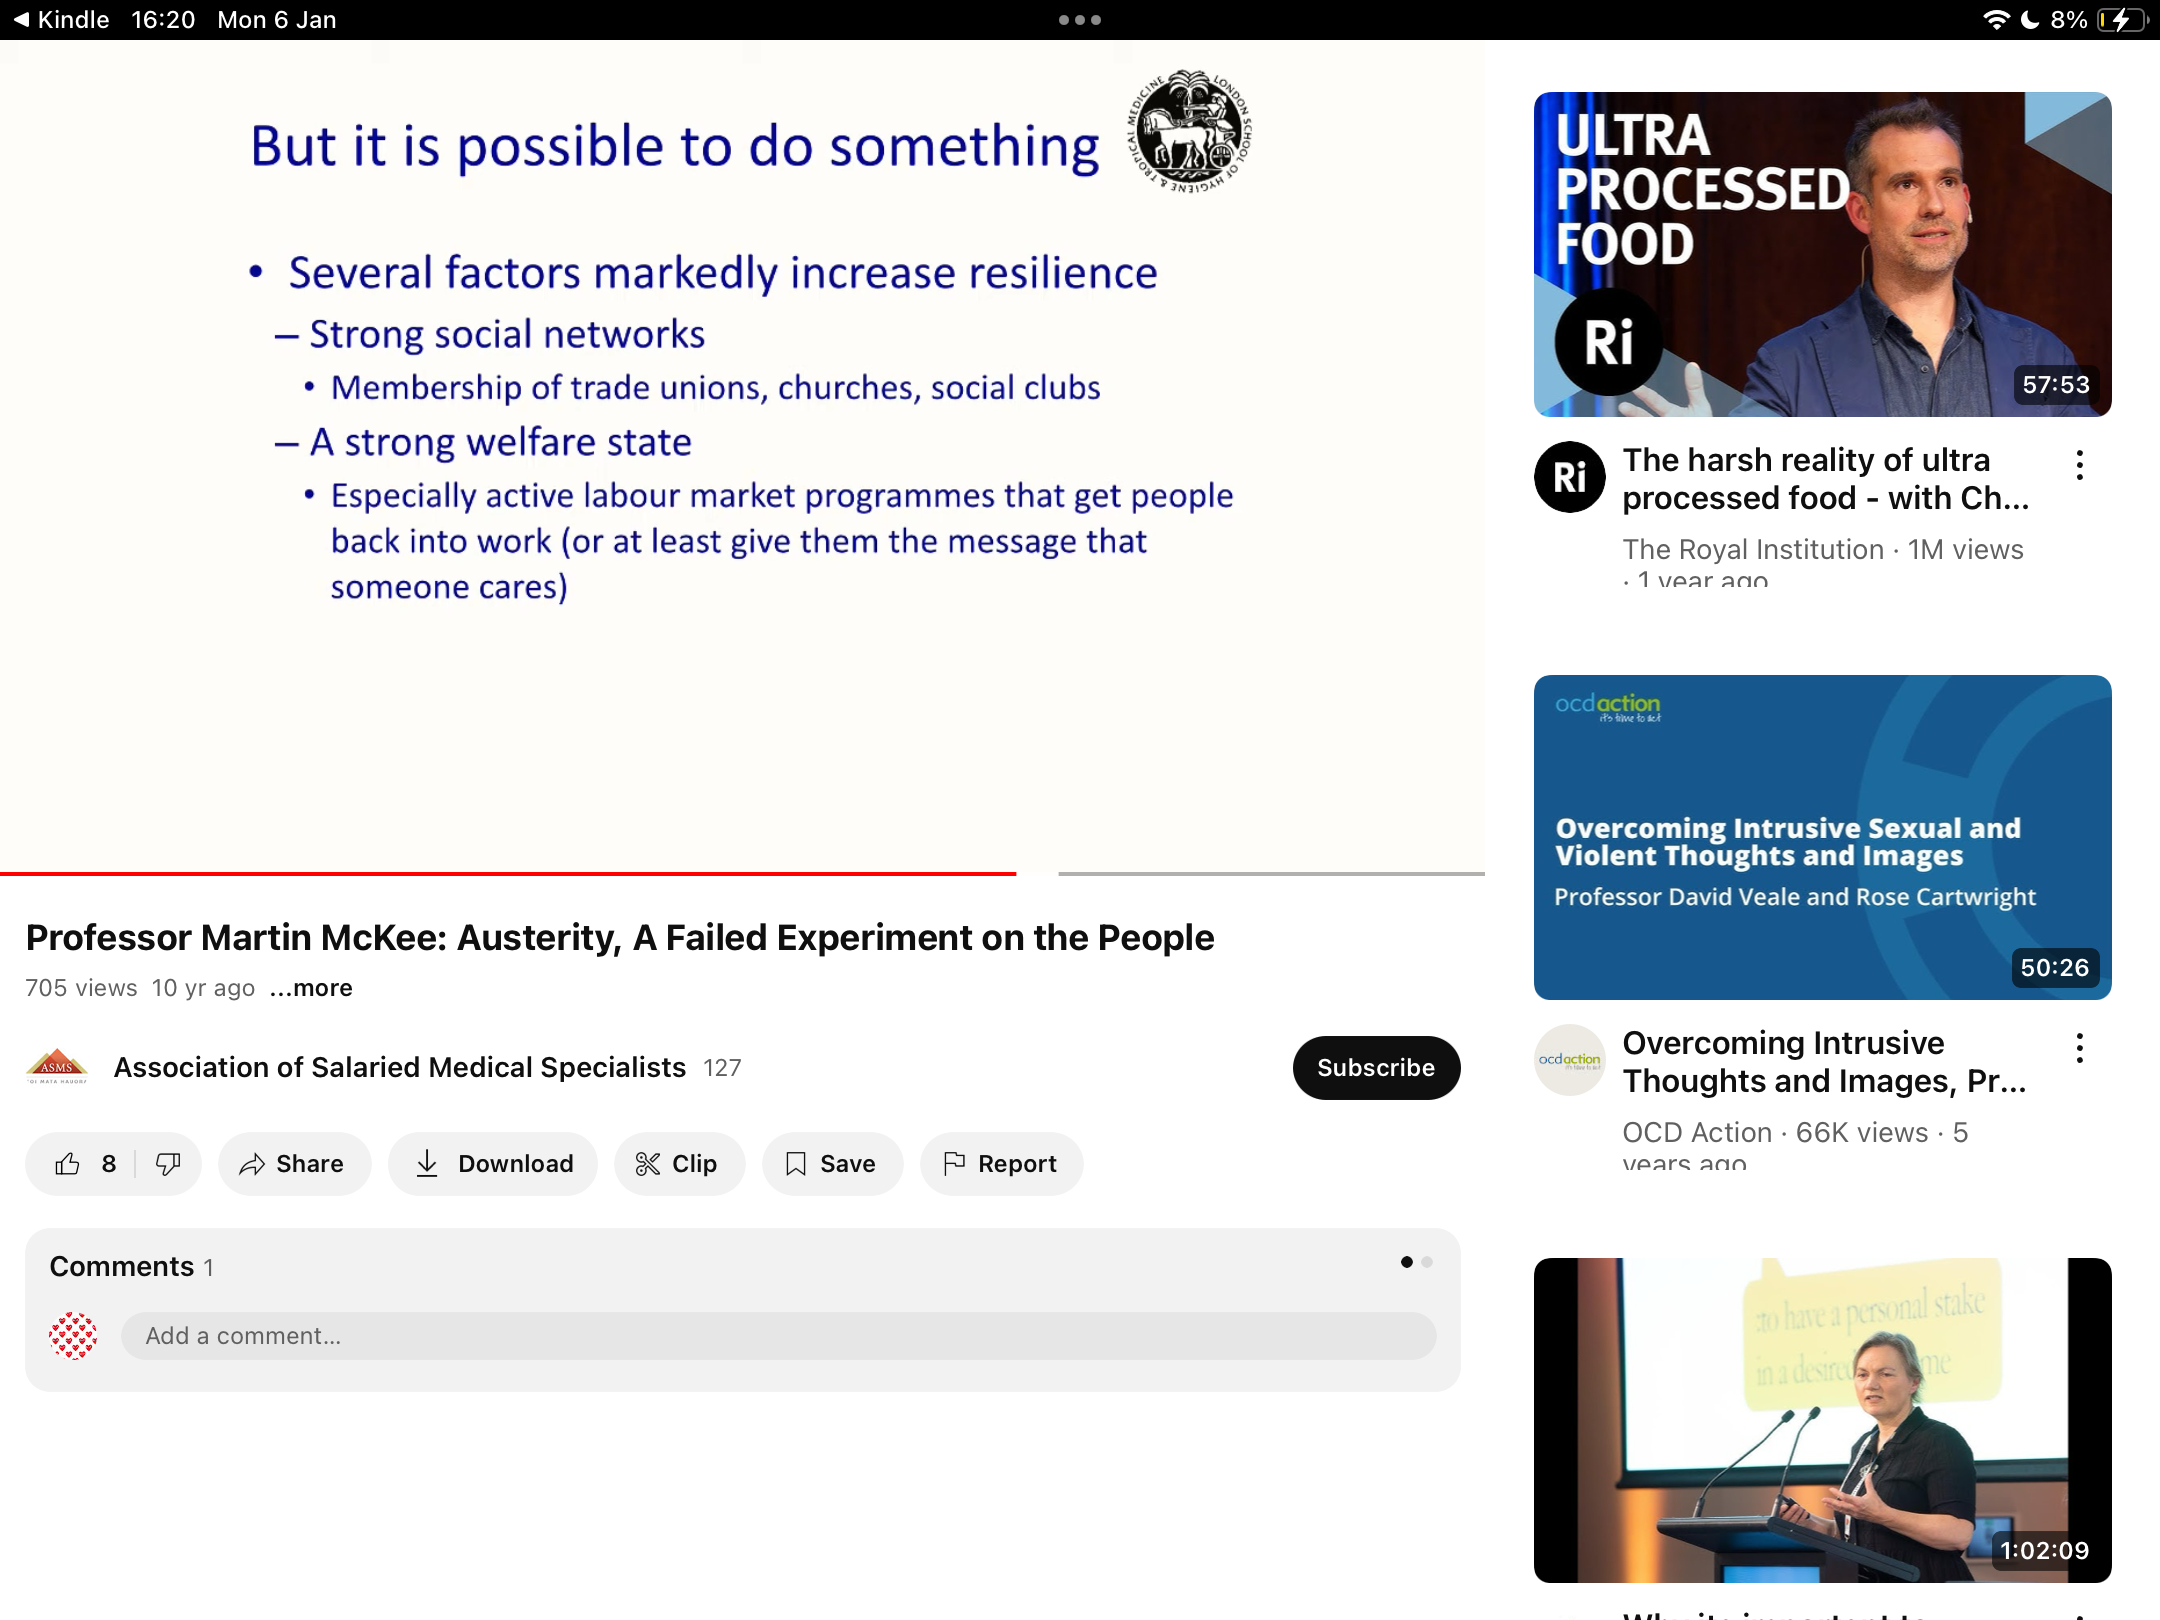Open the Royal Institution channel avatar
This screenshot has width=2160, height=1620.
click(1570, 477)
